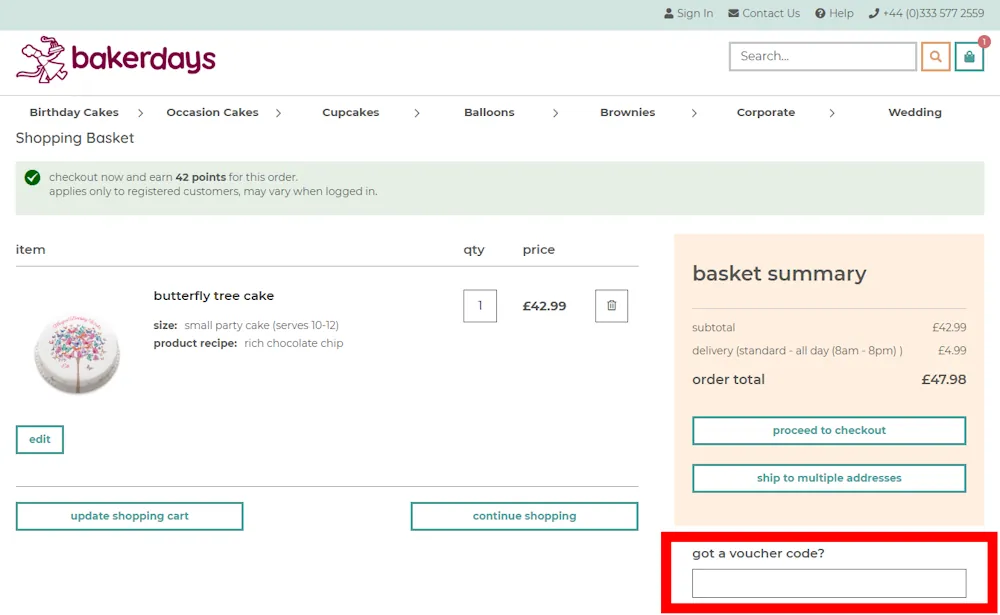
Task: Click the edit button under the cake
Action: coord(39,439)
